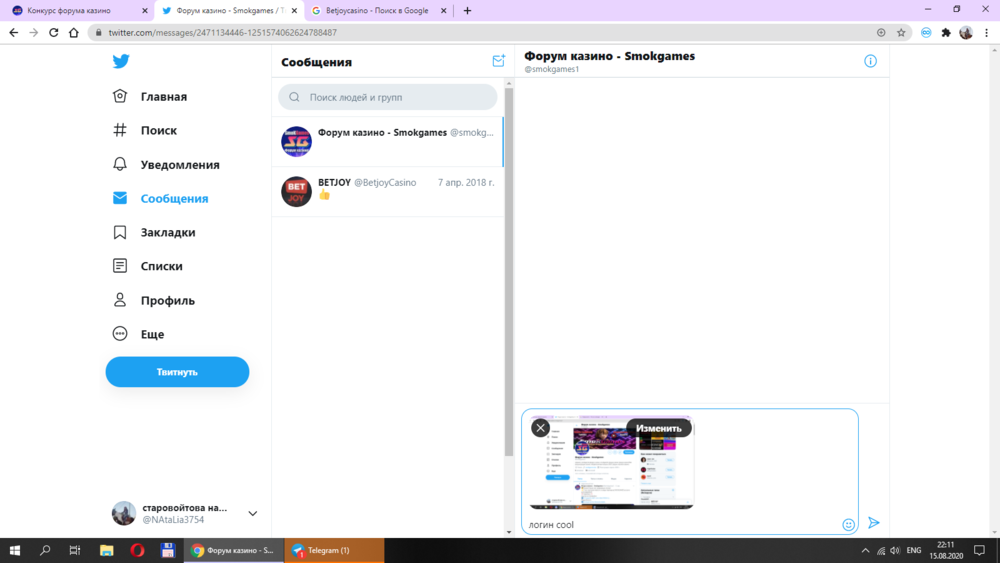This screenshot has height=563, width=1000.
Task: Open the emoji picker
Action: [848, 525]
